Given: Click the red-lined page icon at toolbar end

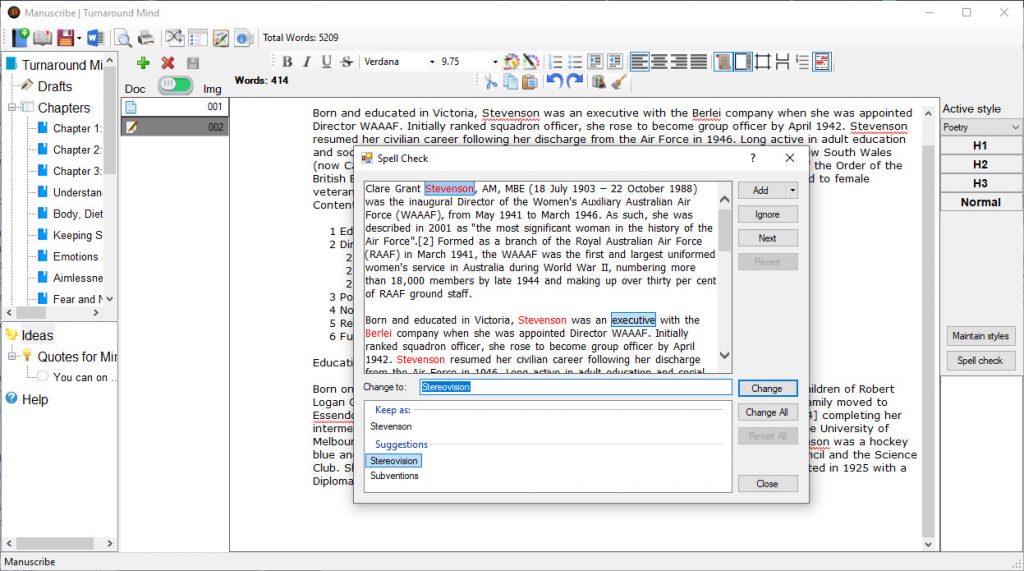Looking at the screenshot, I should pyautogui.click(x=822, y=62).
